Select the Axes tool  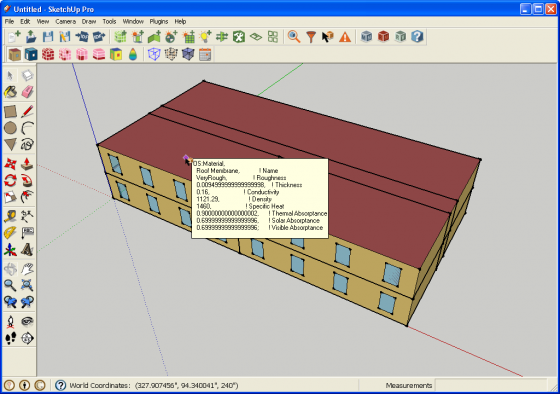(10, 250)
